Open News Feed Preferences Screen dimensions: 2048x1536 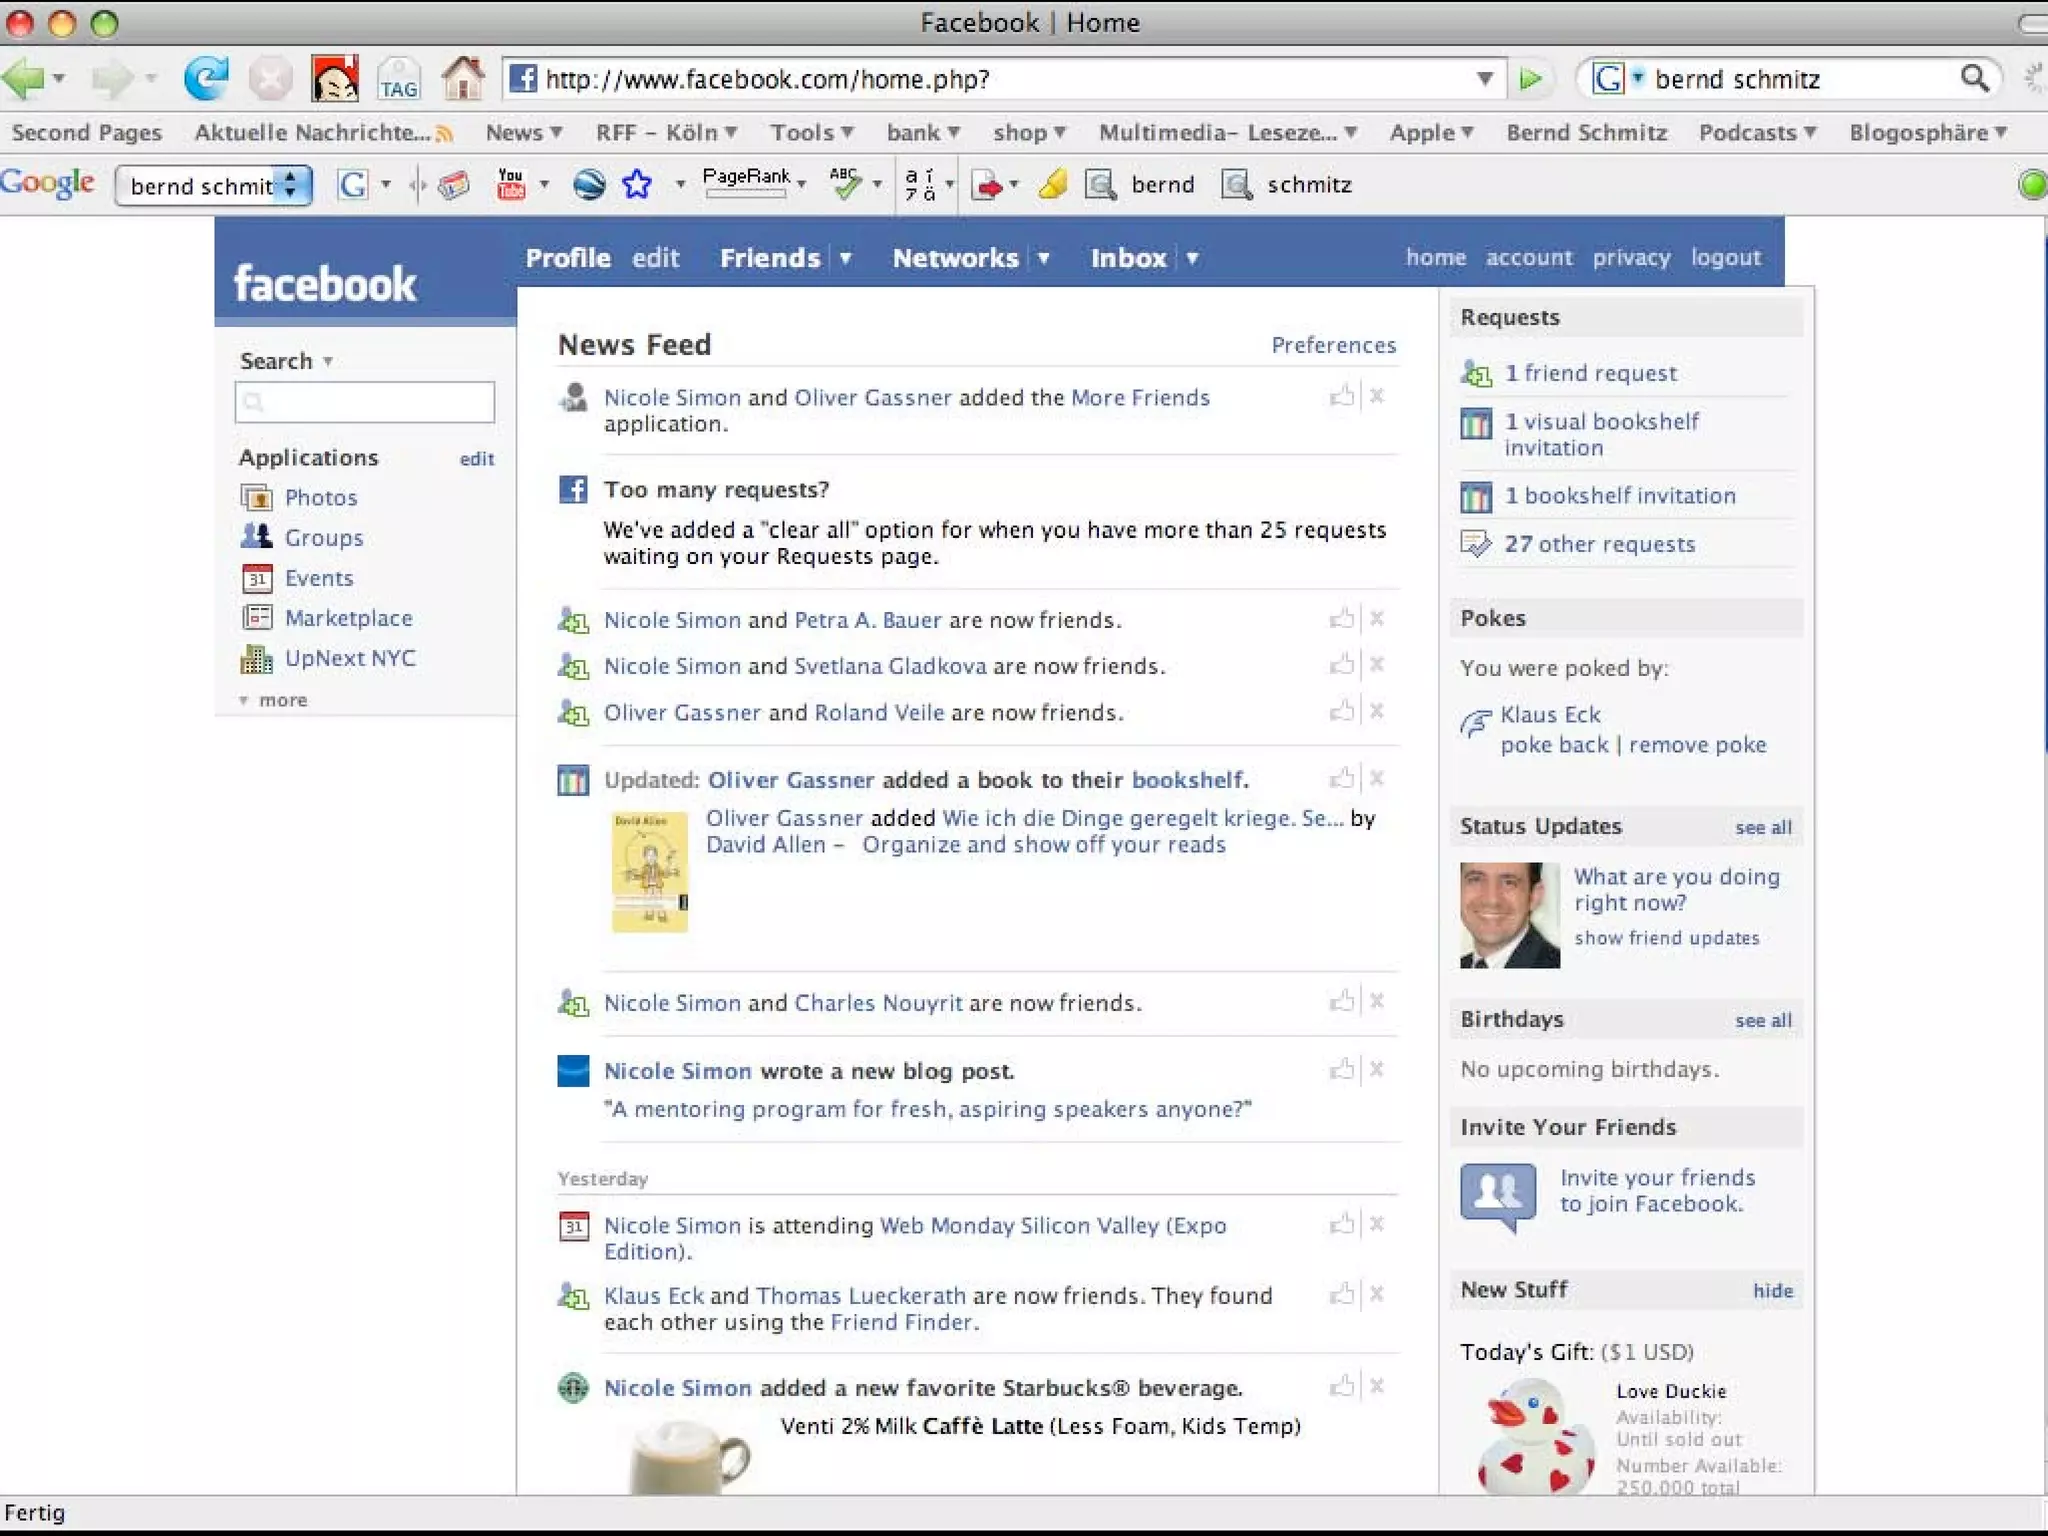(x=1333, y=345)
